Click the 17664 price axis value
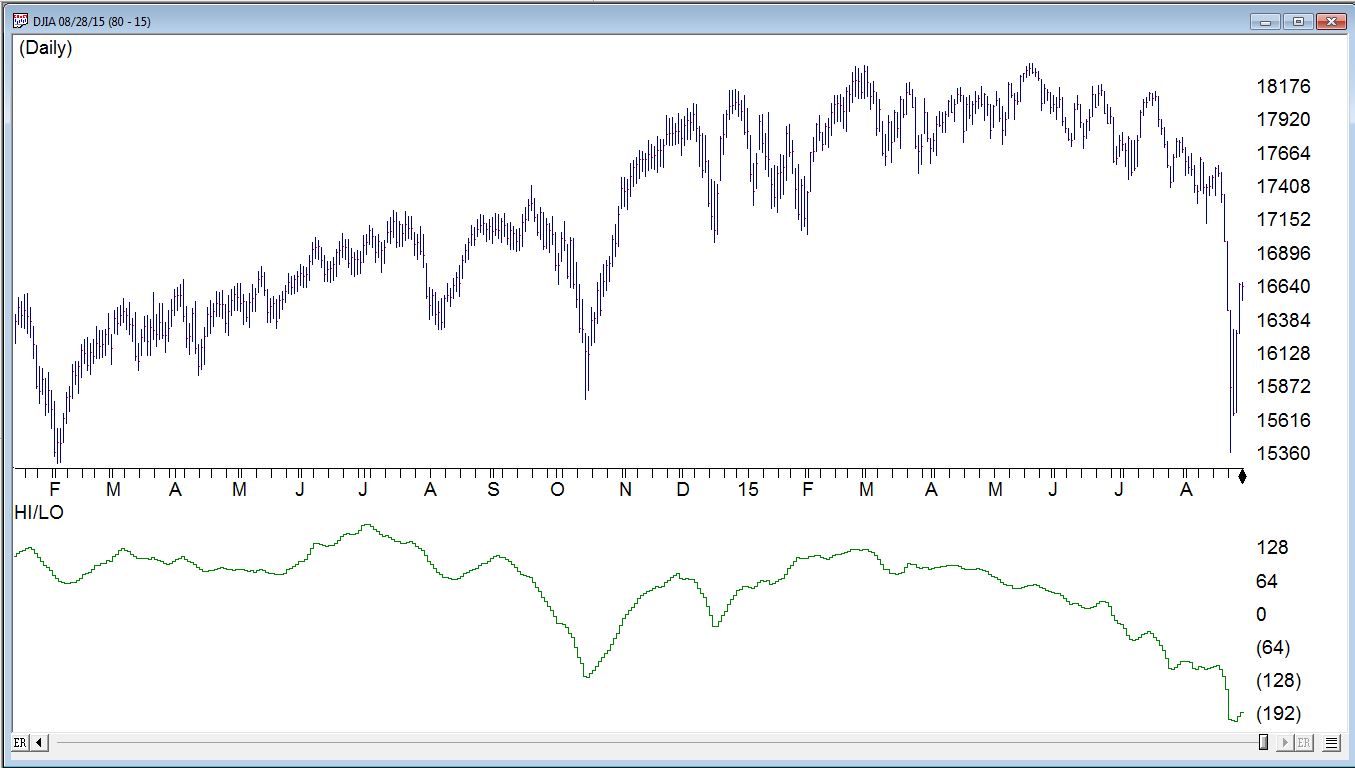The width and height of the screenshot is (1355, 768). [x=1284, y=153]
